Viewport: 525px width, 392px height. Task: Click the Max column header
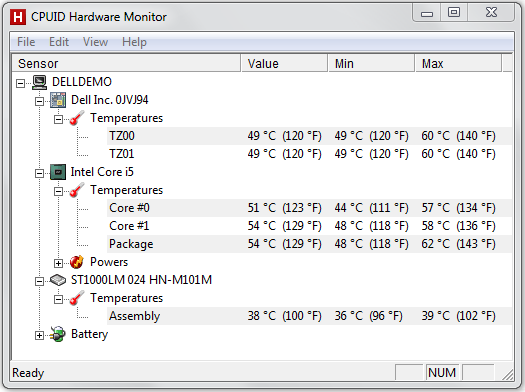458,64
